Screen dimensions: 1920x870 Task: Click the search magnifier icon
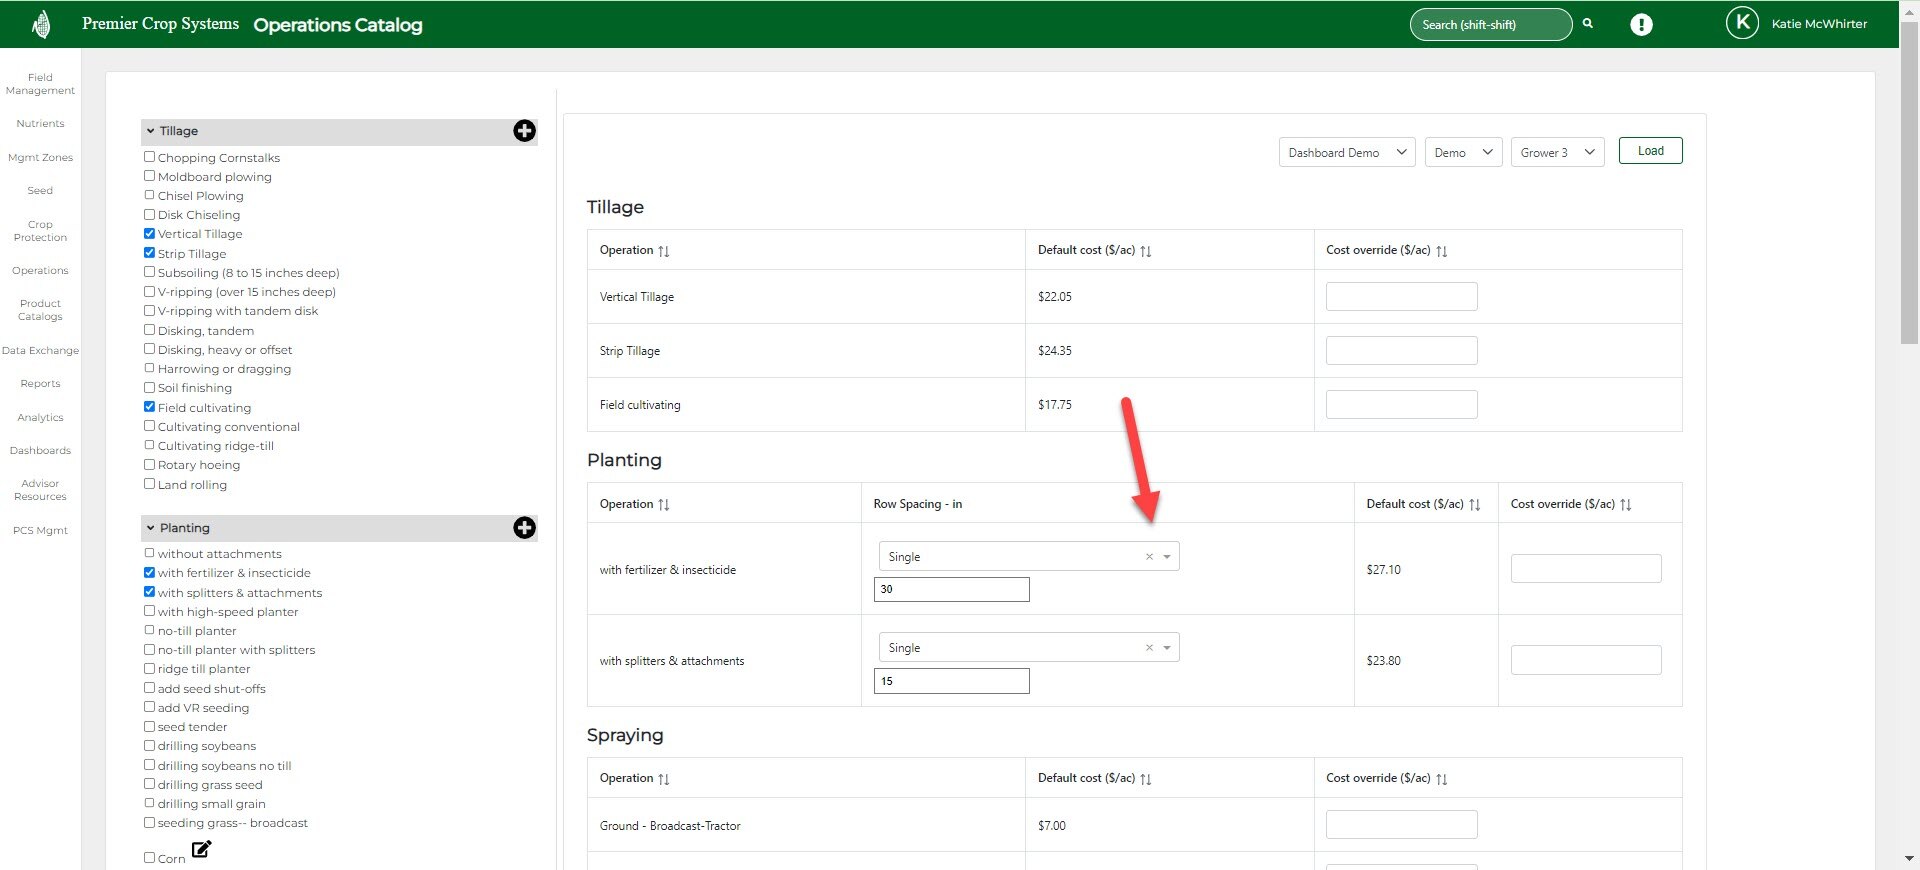tap(1587, 24)
